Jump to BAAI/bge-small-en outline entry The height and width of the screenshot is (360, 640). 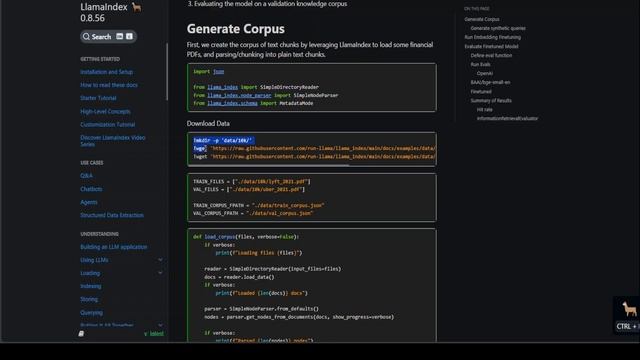(x=490, y=82)
